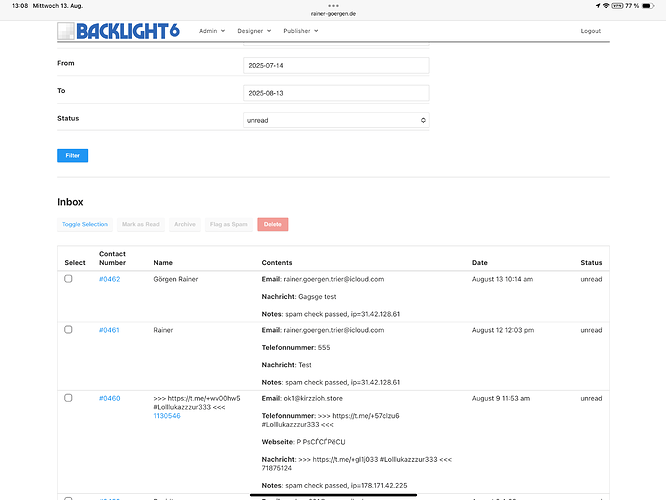Viewport: 666px width, 500px height.
Task: Check the box for contact #0462
Action: coord(68,279)
